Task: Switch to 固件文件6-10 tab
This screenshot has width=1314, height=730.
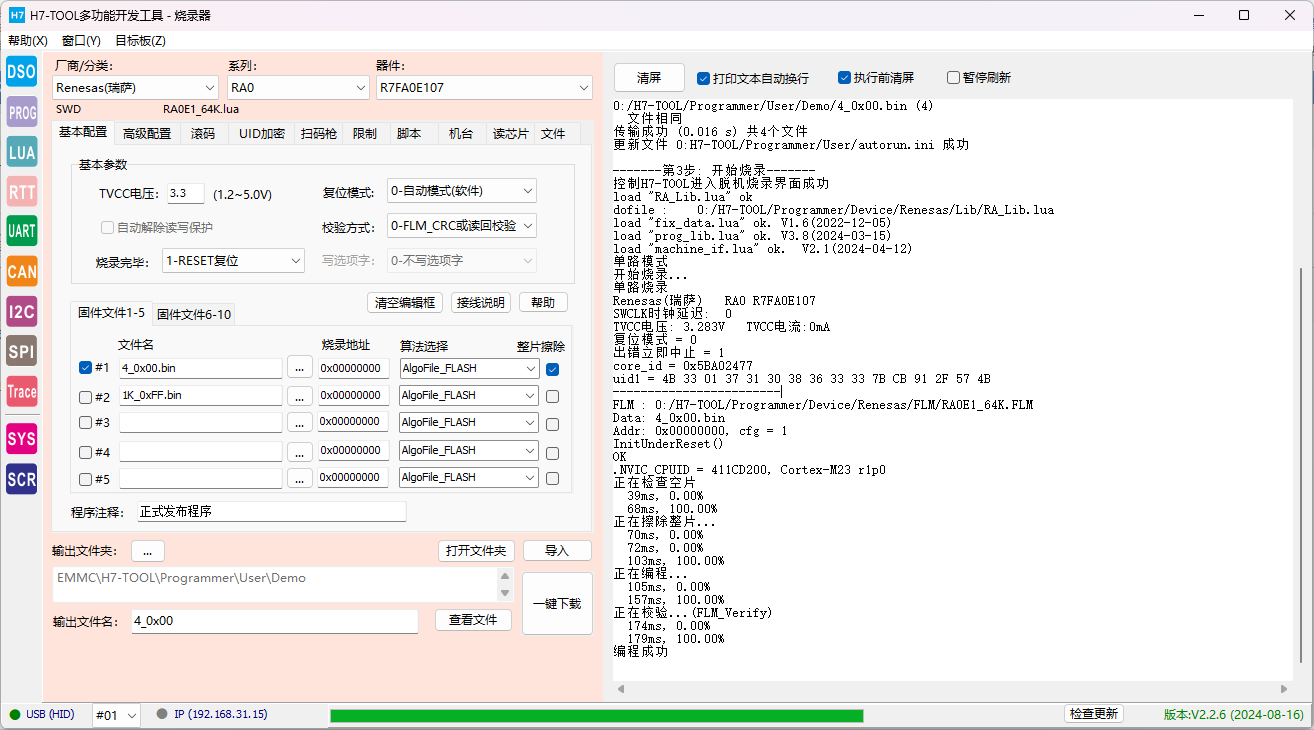Action: 194,314
